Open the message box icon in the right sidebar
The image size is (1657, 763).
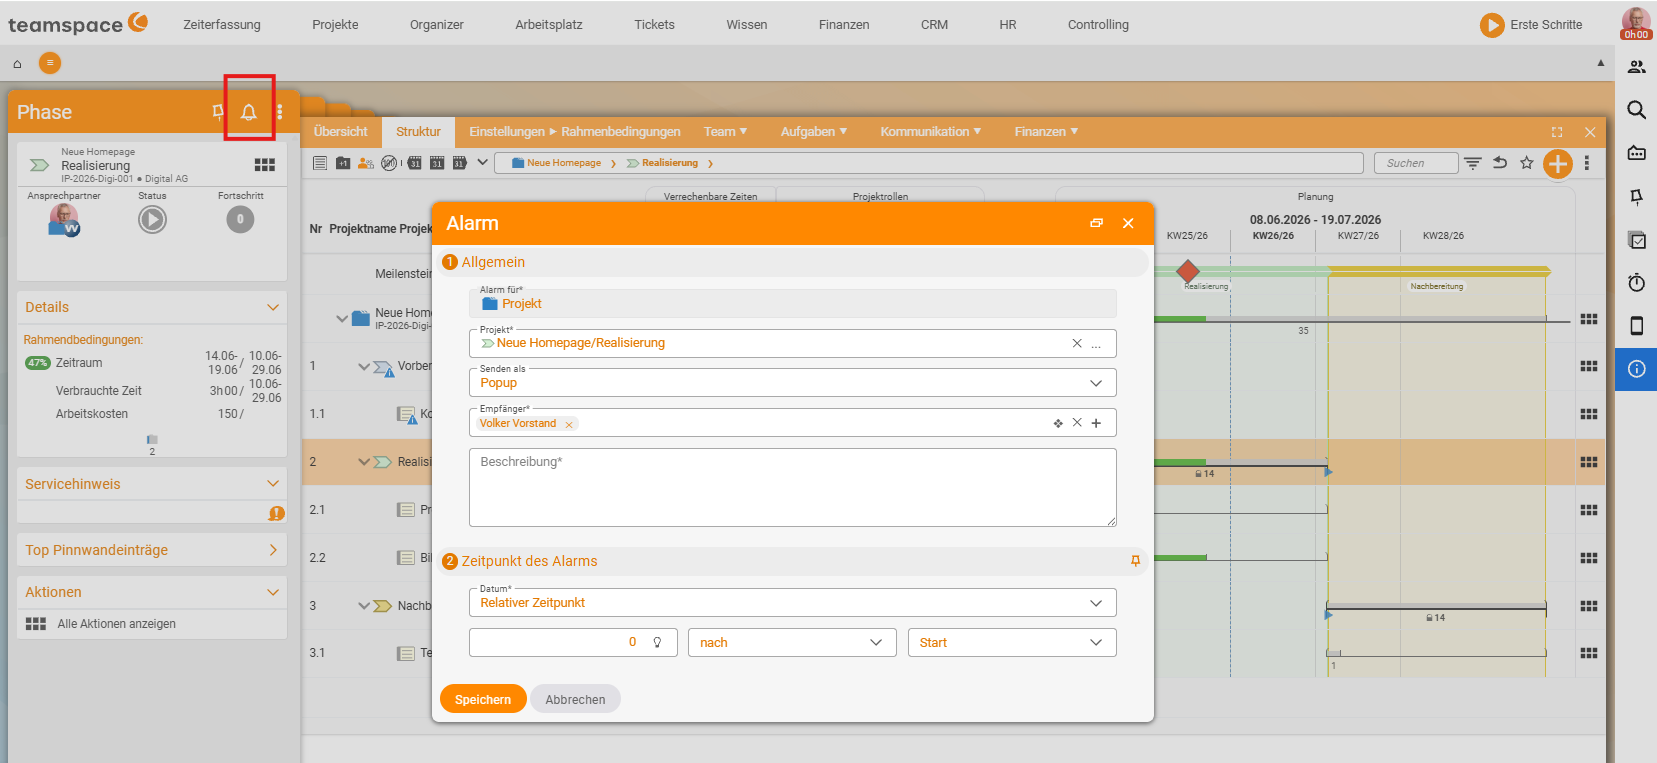(x=1636, y=153)
